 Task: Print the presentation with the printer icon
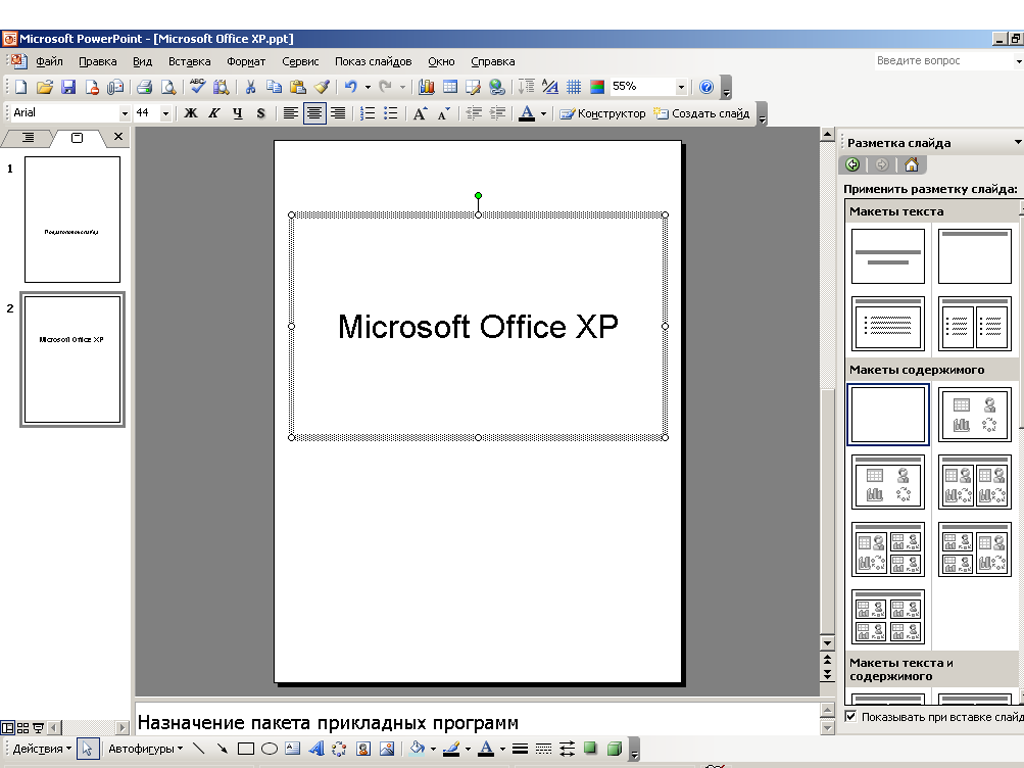144,87
